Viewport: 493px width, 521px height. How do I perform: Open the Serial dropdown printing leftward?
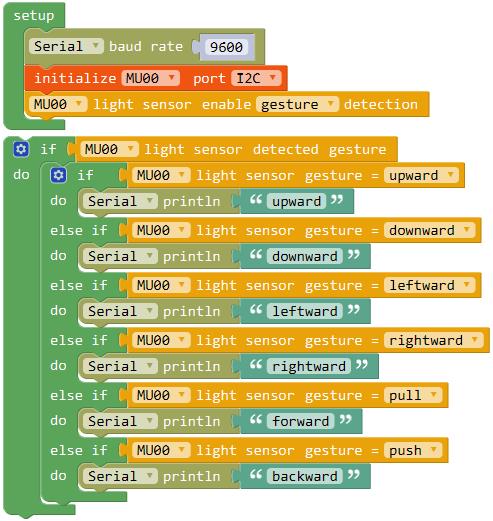pos(120,311)
